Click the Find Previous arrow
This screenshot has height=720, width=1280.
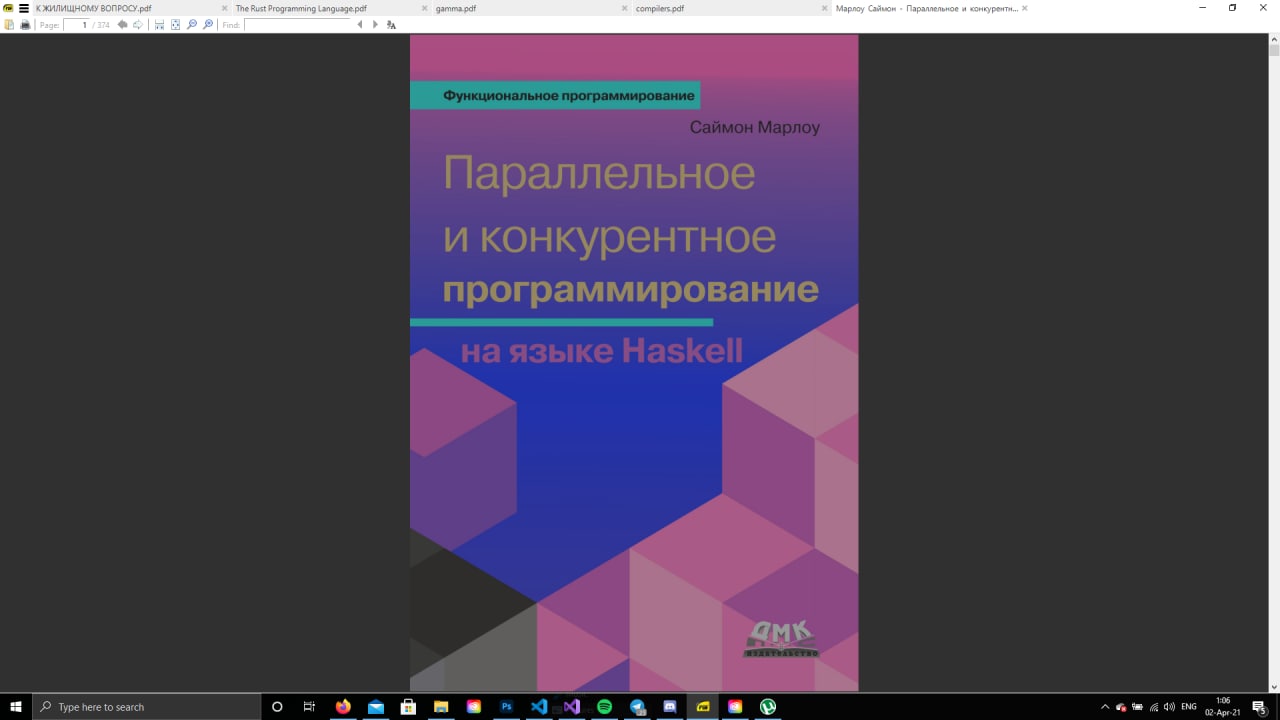tap(360, 25)
